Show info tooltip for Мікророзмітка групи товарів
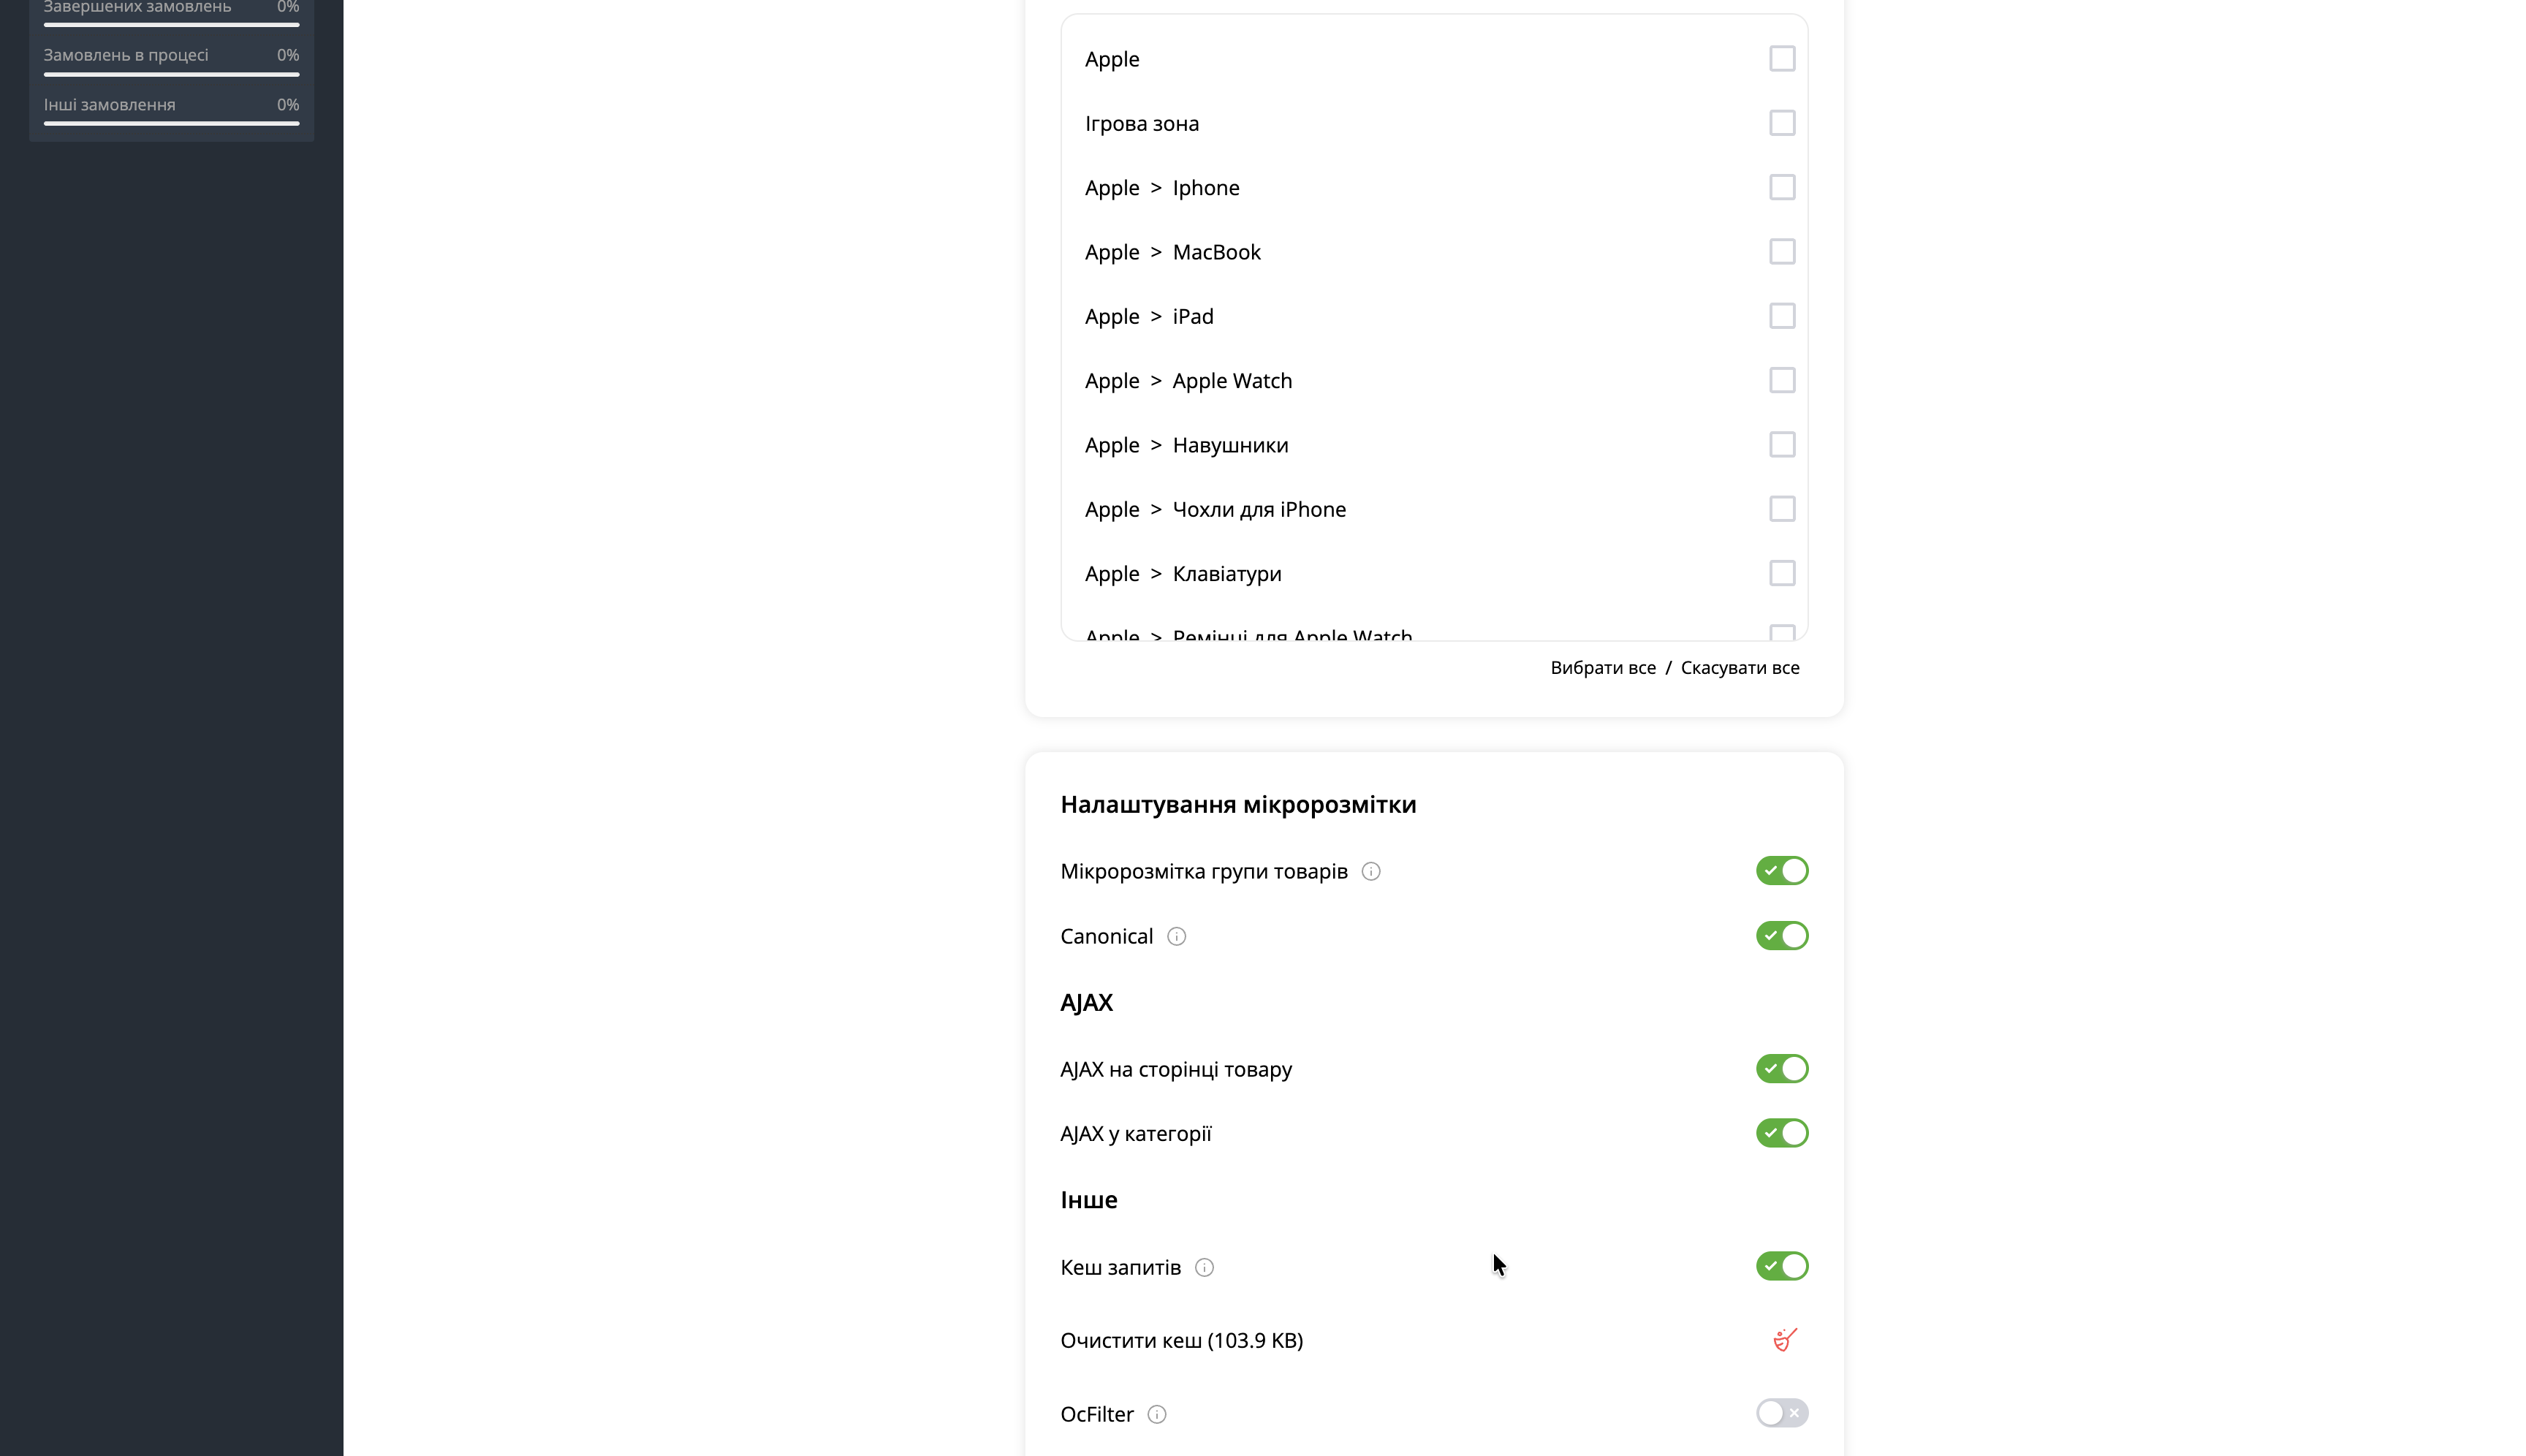Screen dimensions: 2526x1456 pos(1371,871)
